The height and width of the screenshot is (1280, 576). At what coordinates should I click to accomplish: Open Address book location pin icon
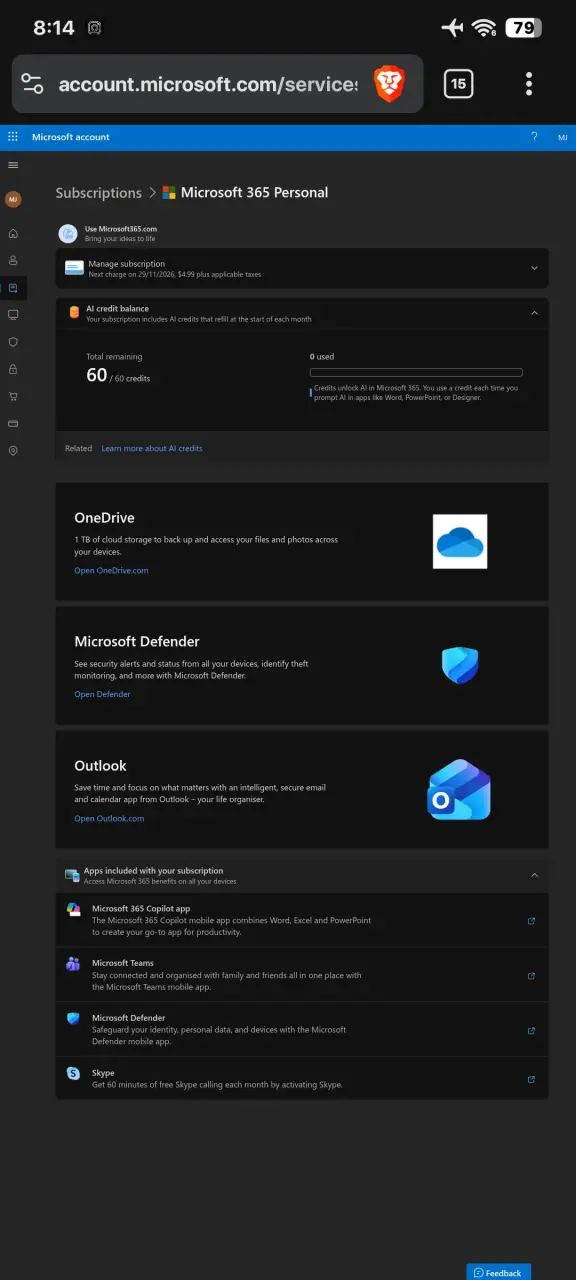tap(13, 451)
